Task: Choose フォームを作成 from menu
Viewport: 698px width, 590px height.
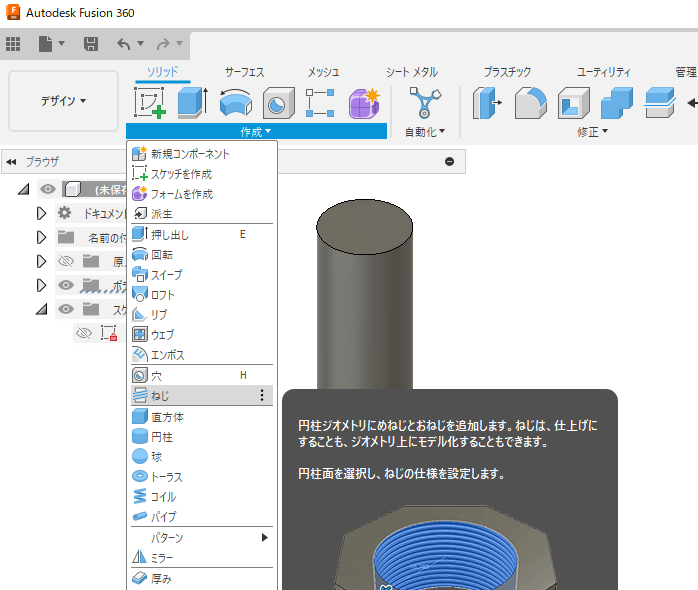Action: [202, 194]
